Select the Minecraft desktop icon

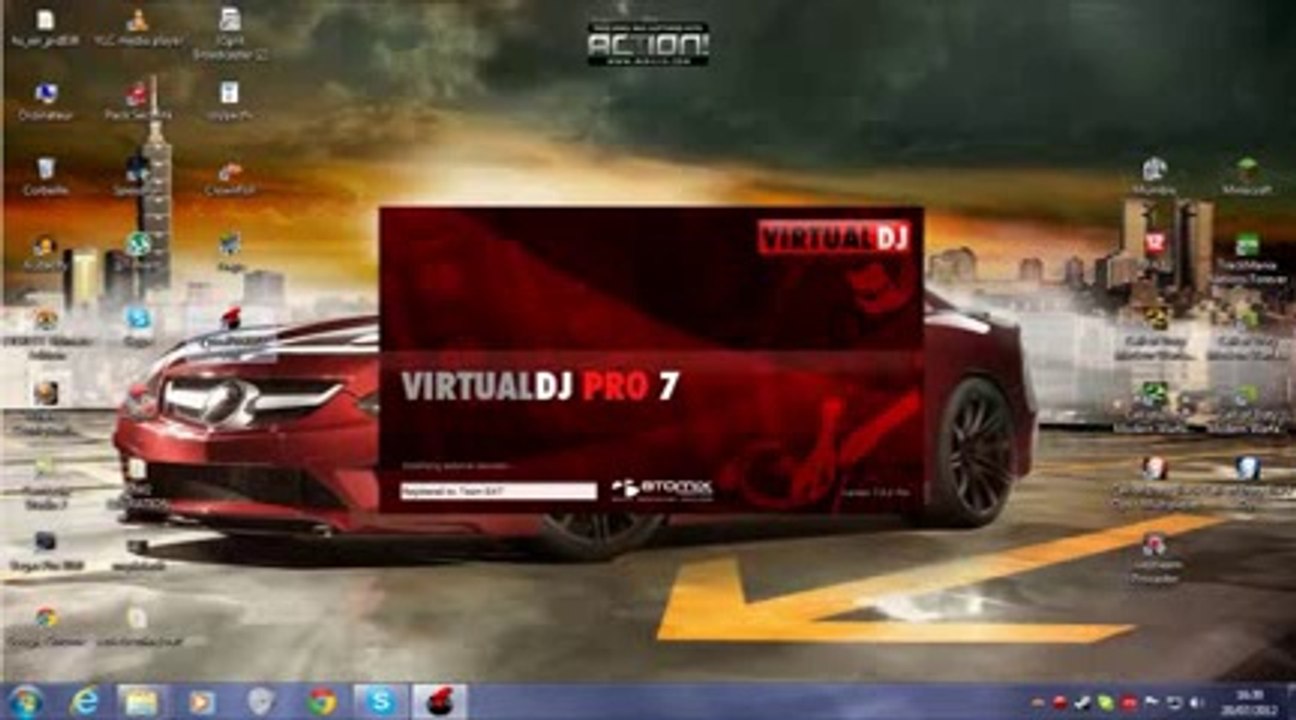coord(1247,176)
